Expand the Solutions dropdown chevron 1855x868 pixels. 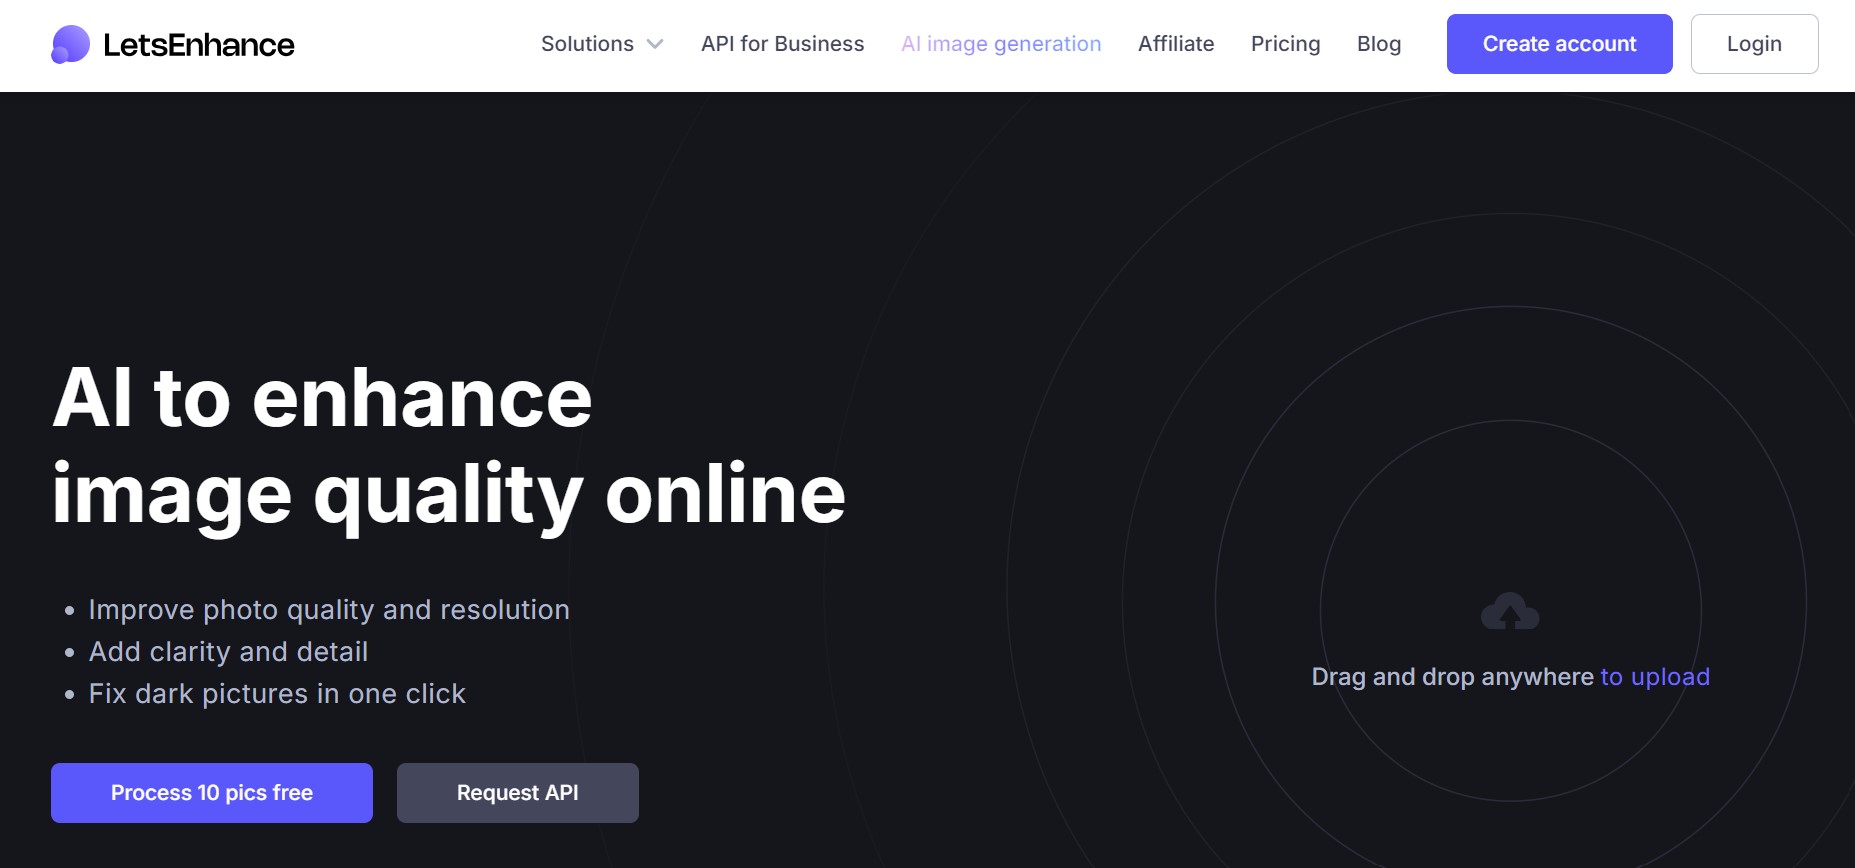(x=655, y=44)
